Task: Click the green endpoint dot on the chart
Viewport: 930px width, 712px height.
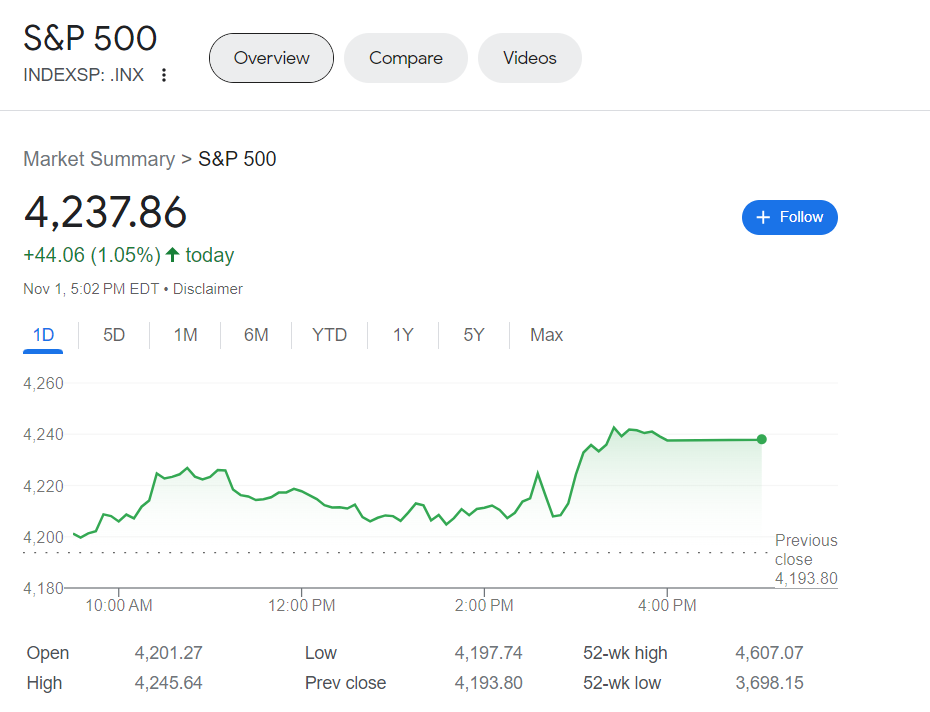Action: pos(762,439)
